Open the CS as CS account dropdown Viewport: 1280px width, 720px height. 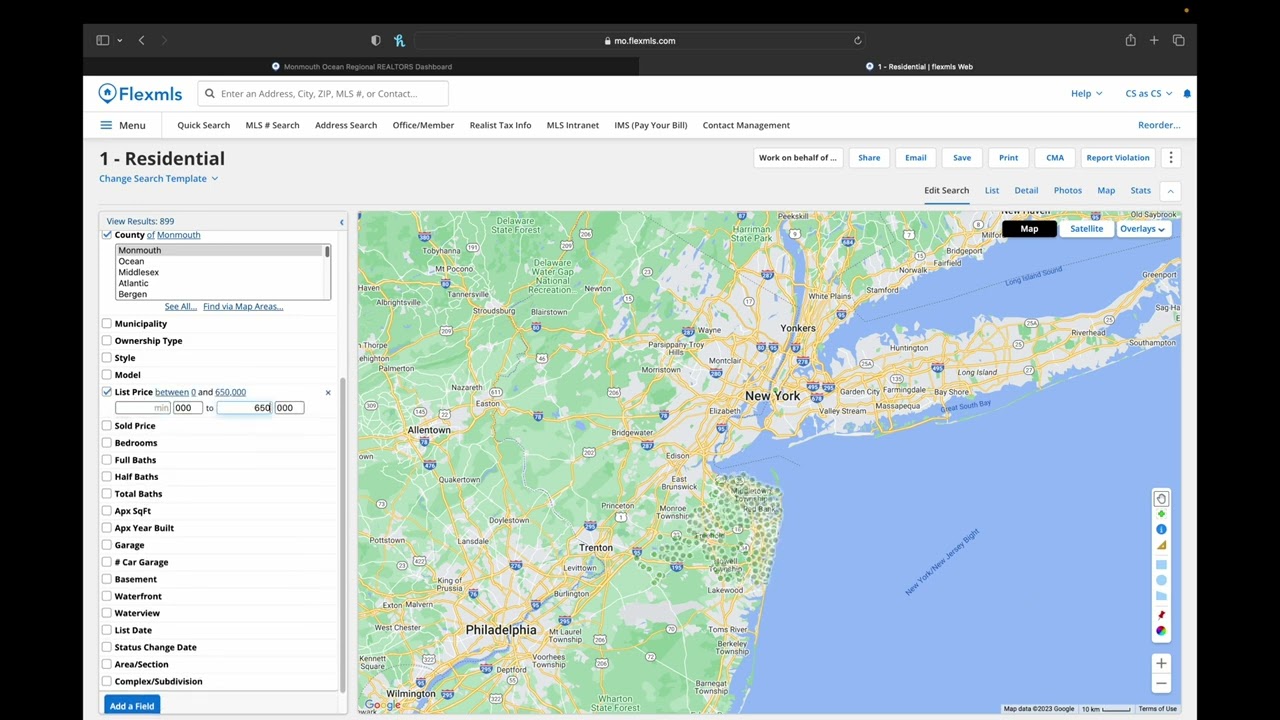click(x=1148, y=94)
